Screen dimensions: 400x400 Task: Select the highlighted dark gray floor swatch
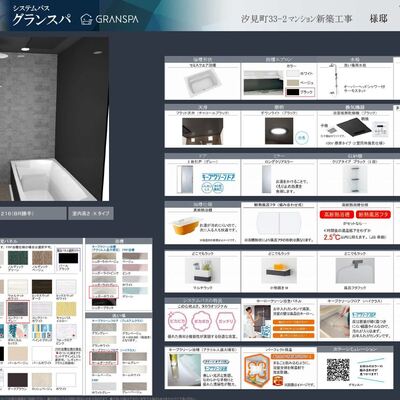104,357
